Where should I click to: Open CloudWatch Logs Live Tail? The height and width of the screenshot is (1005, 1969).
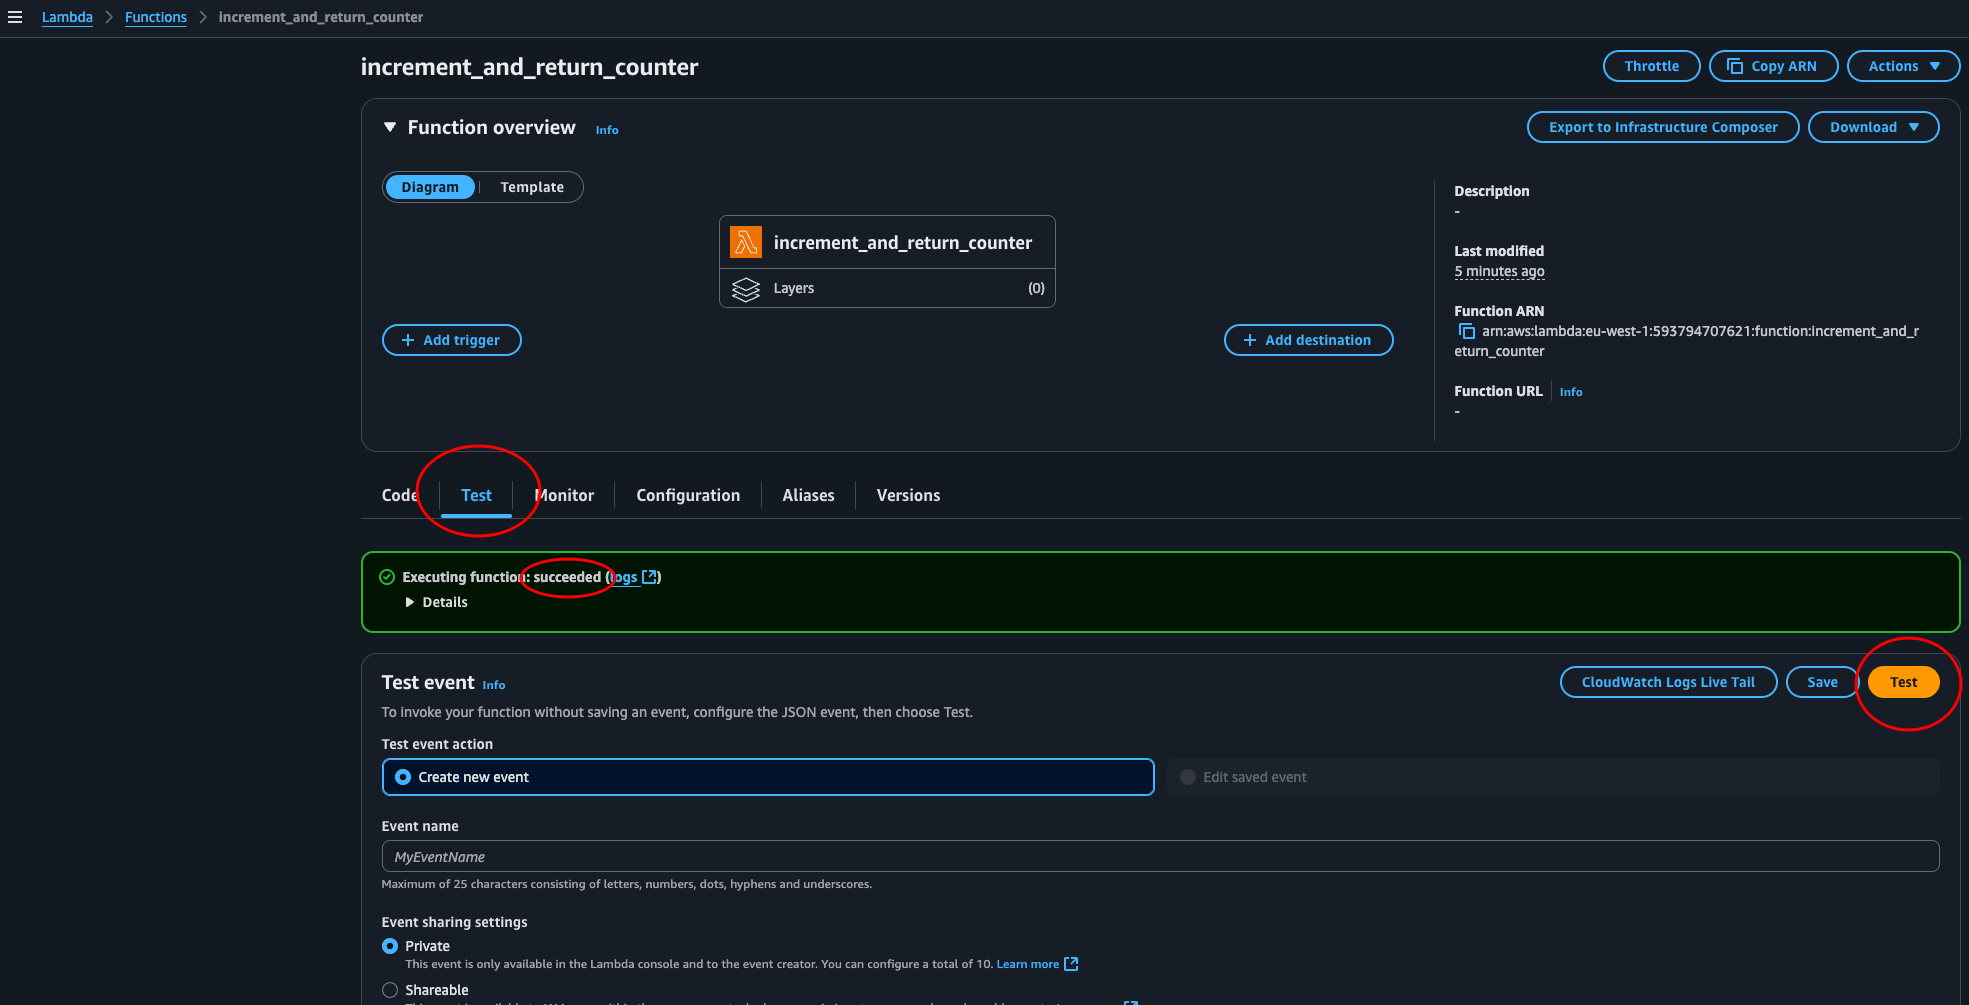coord(1667,681)
